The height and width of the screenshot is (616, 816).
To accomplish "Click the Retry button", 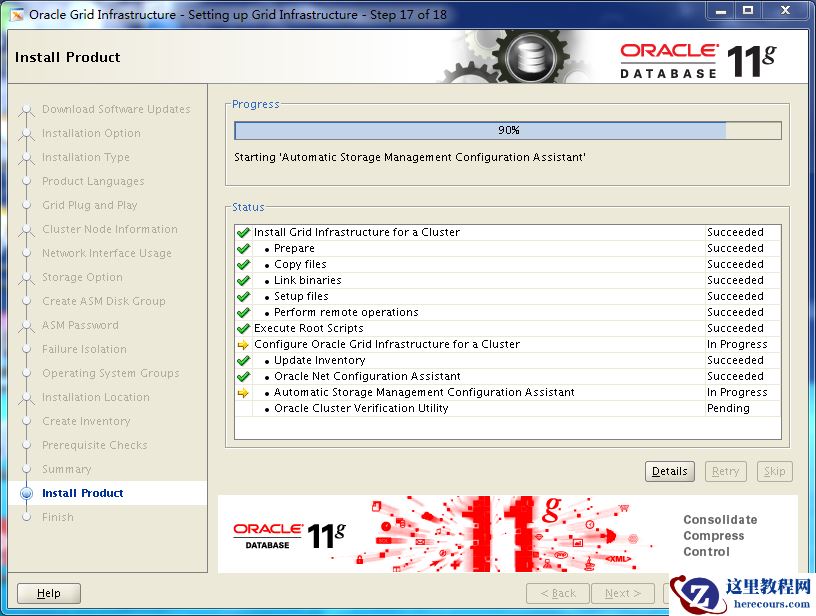I will (x=725, y=471).
